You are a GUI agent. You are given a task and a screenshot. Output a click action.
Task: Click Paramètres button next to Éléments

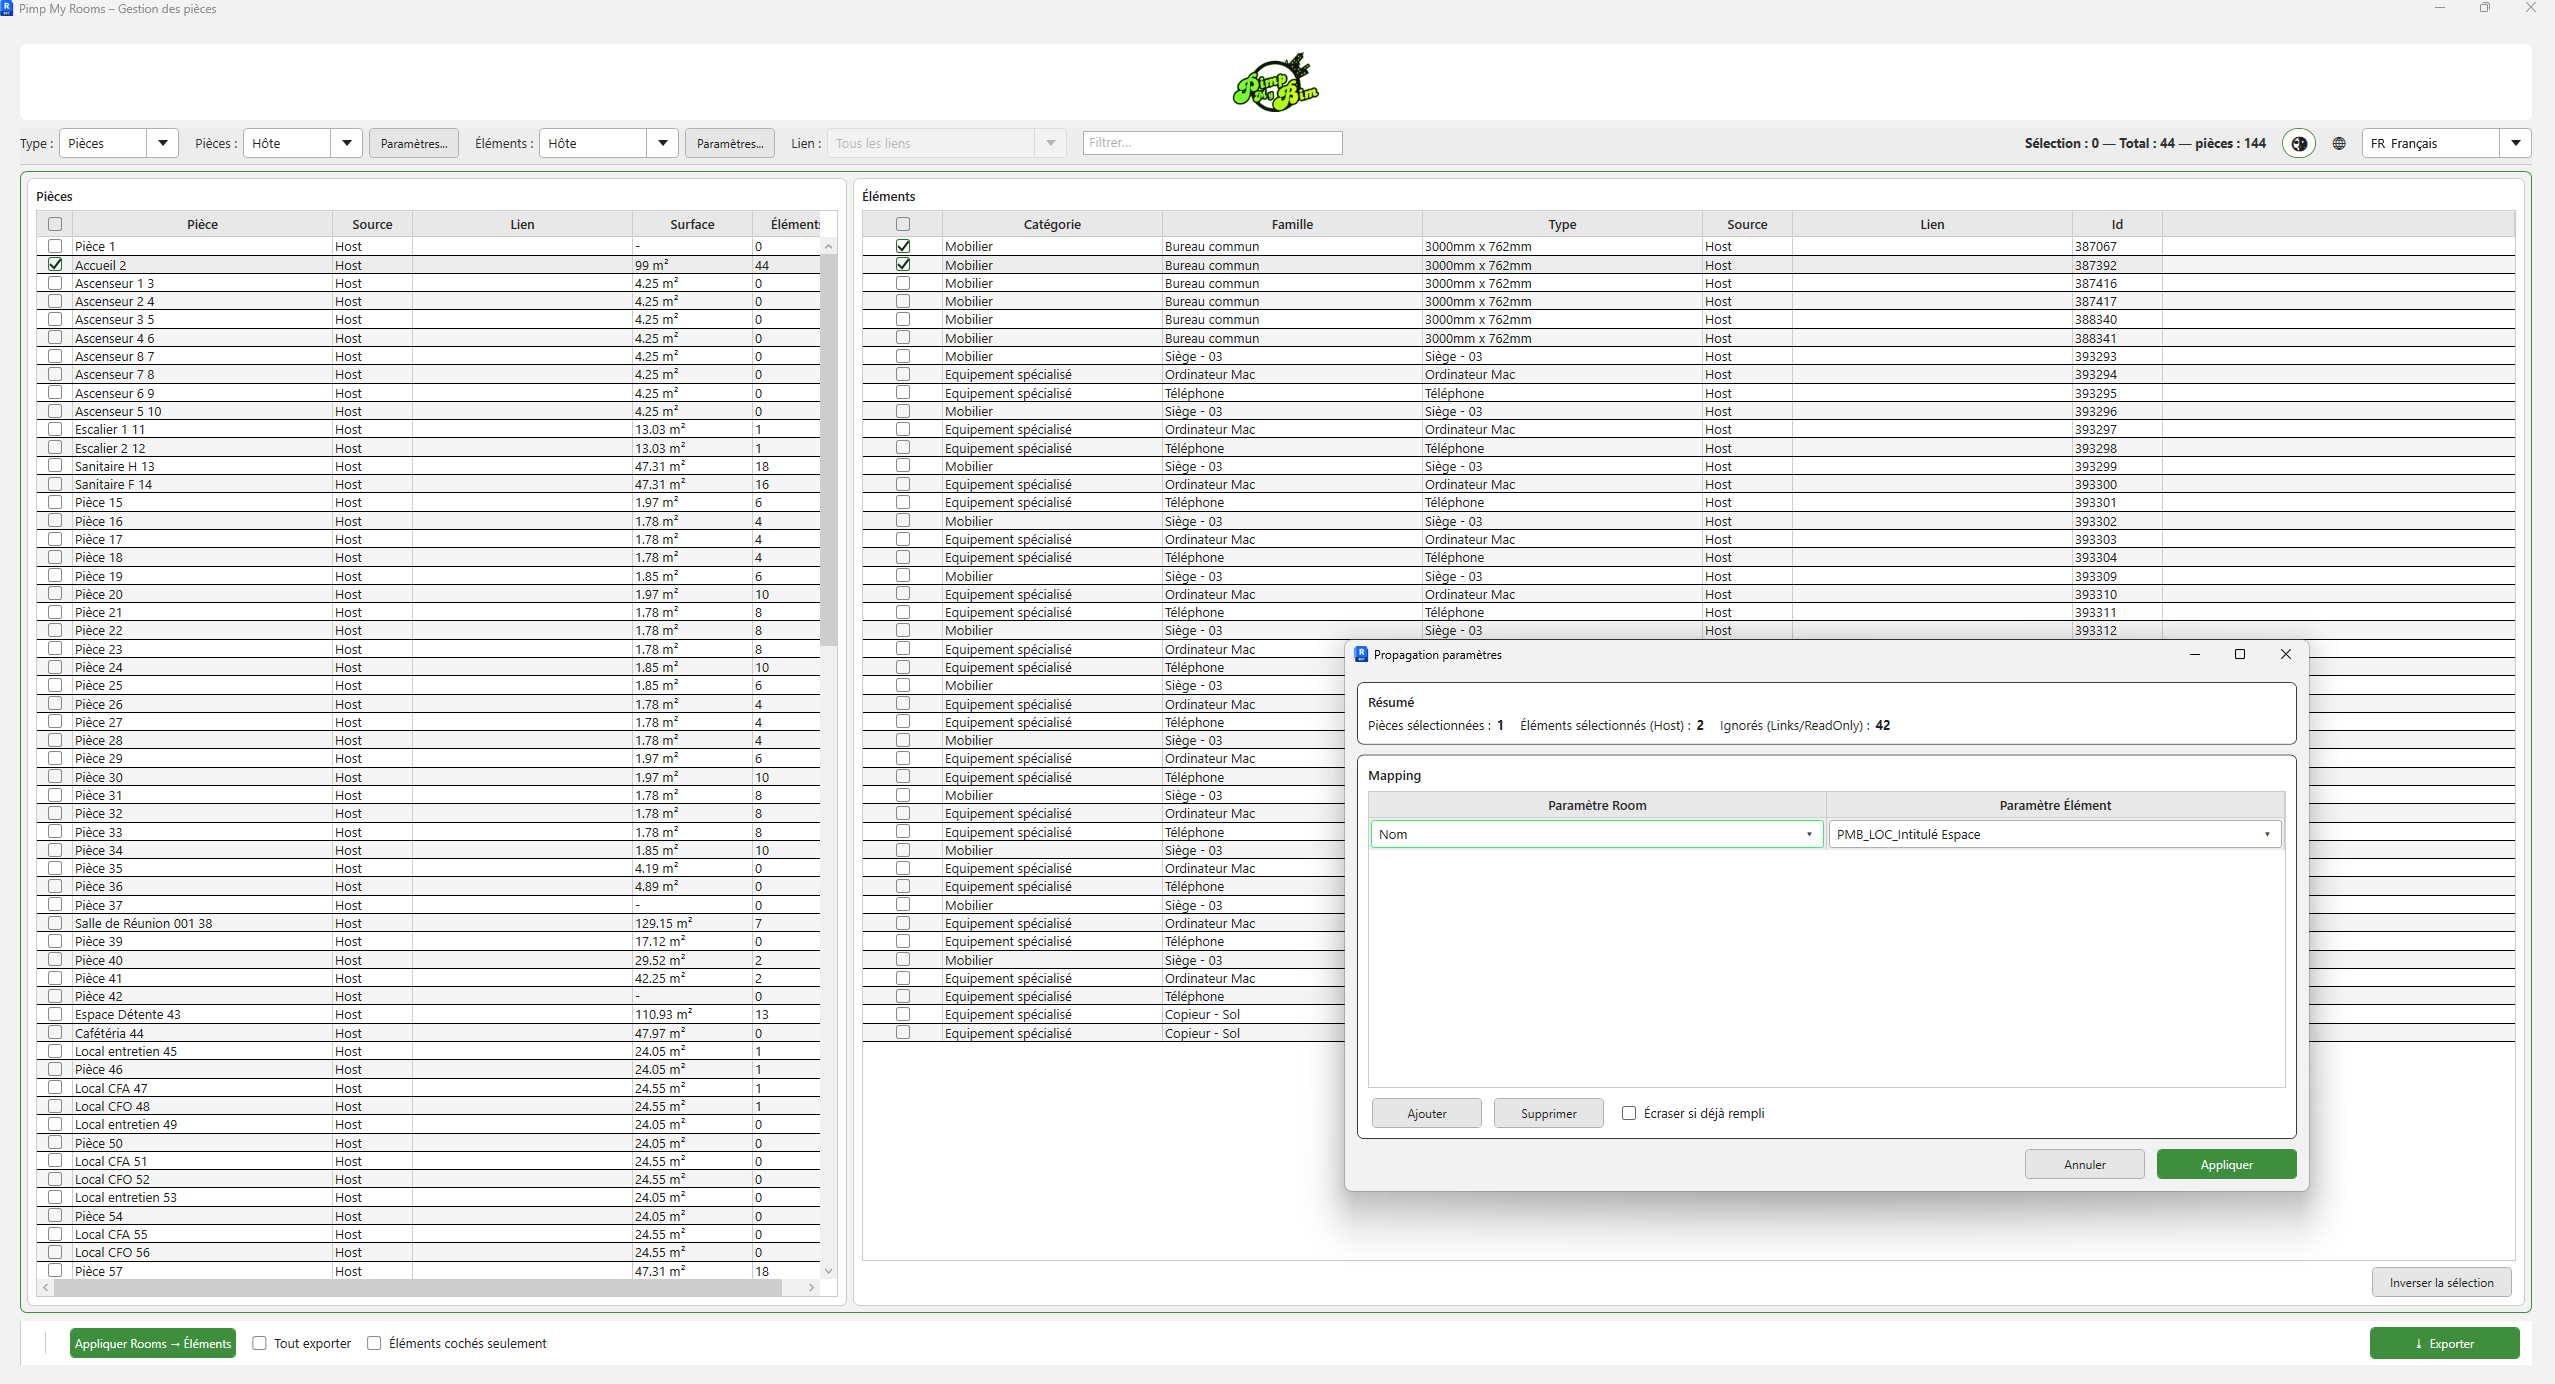(730, 143)
